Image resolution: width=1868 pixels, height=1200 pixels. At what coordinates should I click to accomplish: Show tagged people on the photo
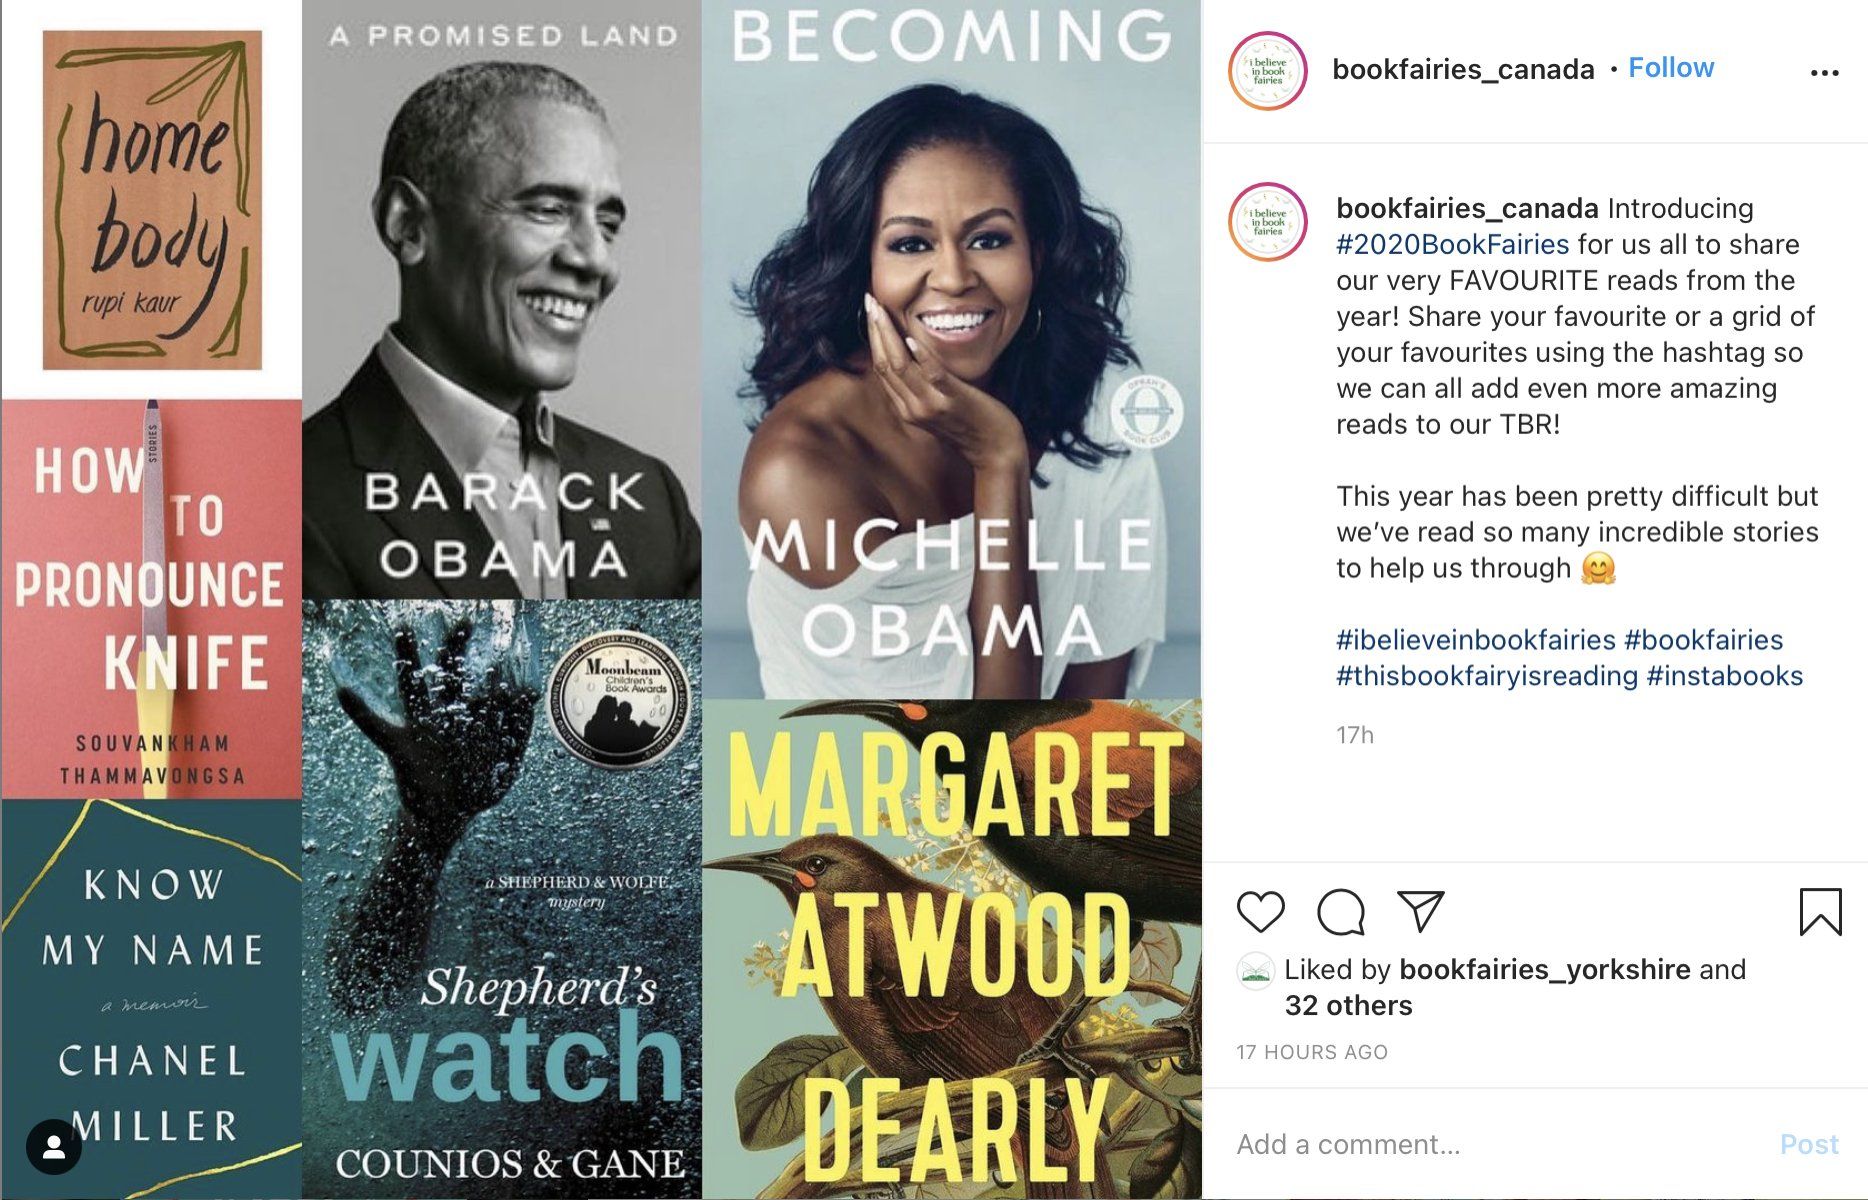[54, 1147]
